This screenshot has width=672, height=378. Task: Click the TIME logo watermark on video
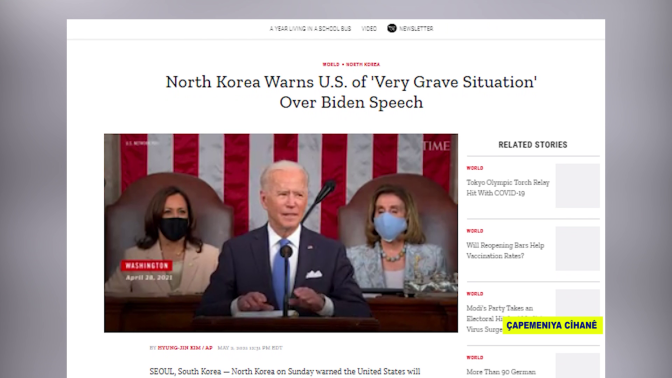click(x=436, y=146)
